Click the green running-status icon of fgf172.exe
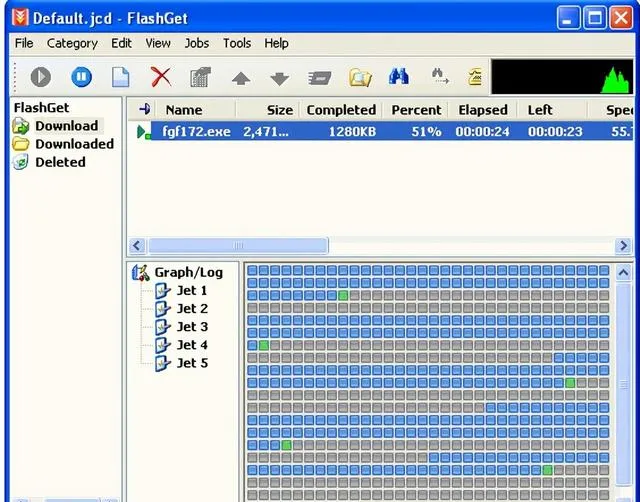 point(143,132)
